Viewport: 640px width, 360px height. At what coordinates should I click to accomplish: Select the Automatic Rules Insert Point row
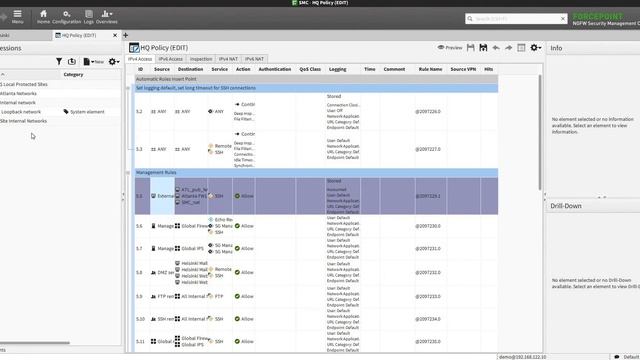coord(316,79)
